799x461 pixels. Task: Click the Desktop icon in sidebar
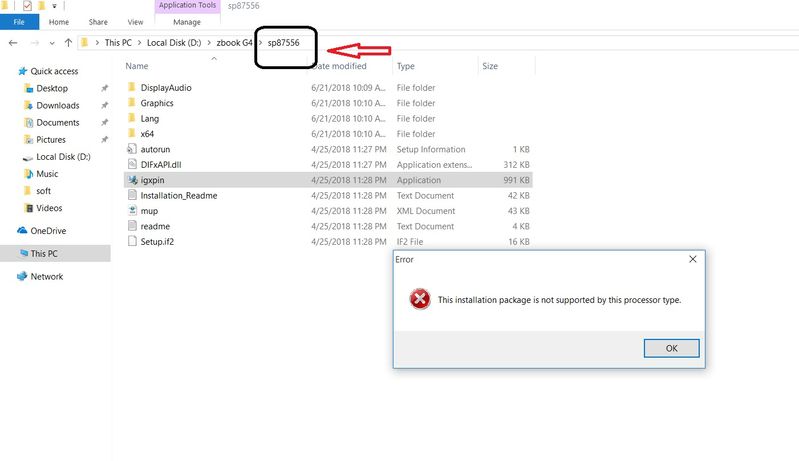tap(29, 88)
